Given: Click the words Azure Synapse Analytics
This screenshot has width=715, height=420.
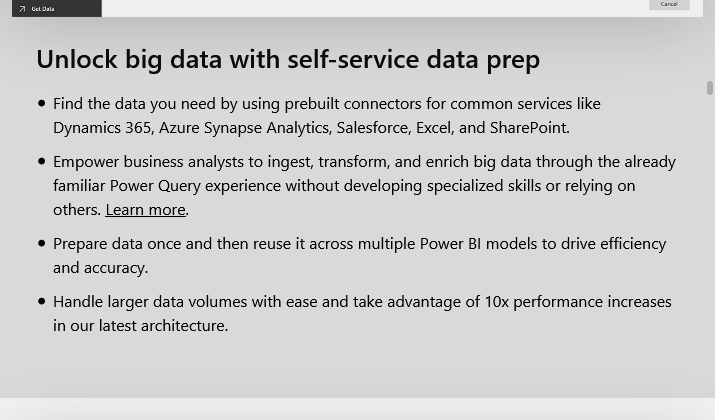Looking at the screenshot, I should 244,128.
